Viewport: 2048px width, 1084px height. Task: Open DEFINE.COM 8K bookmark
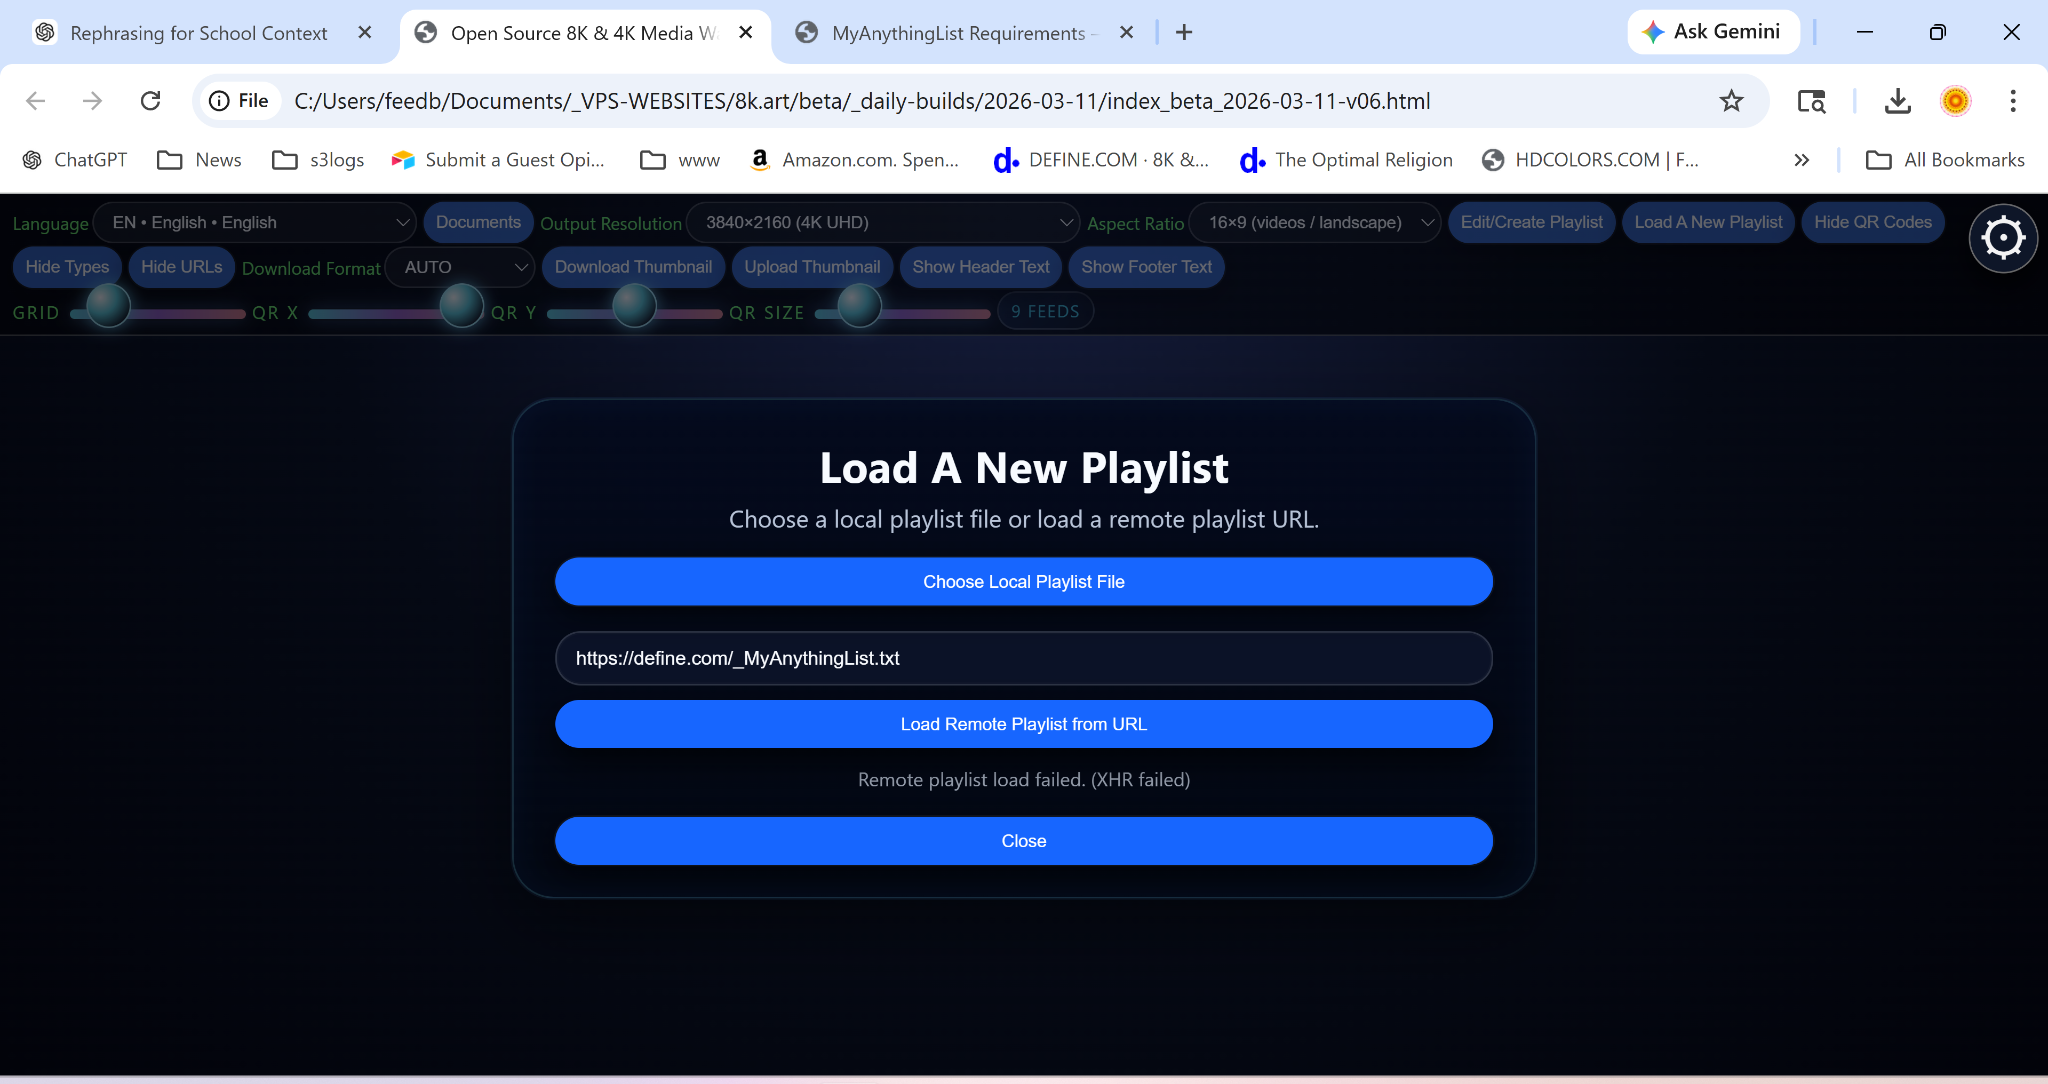(1102, 160)
